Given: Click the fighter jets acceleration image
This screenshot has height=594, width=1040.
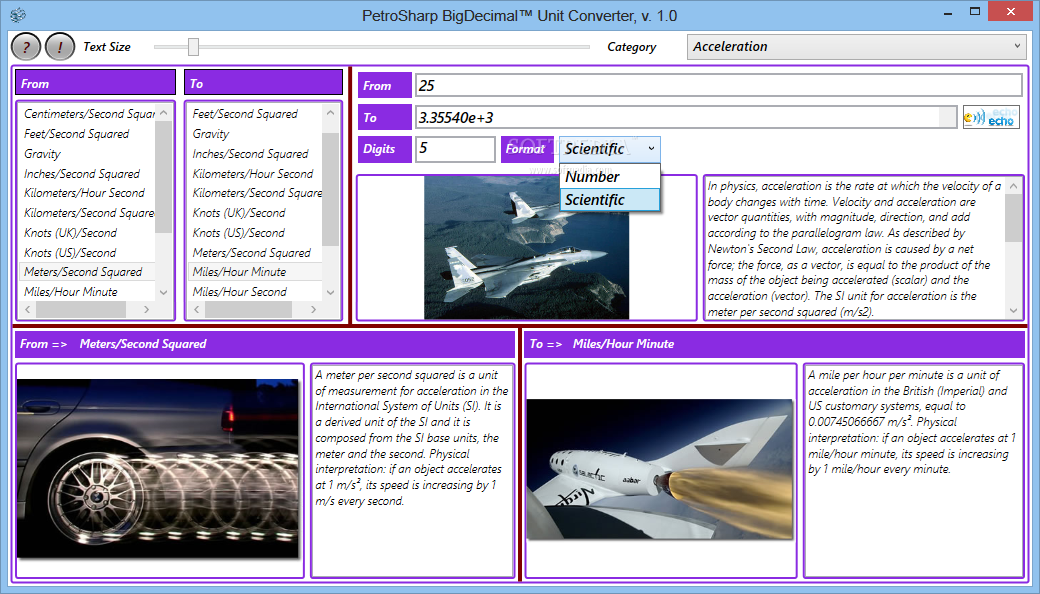Looking at the screenshot, I should click(x=527, y=247).
